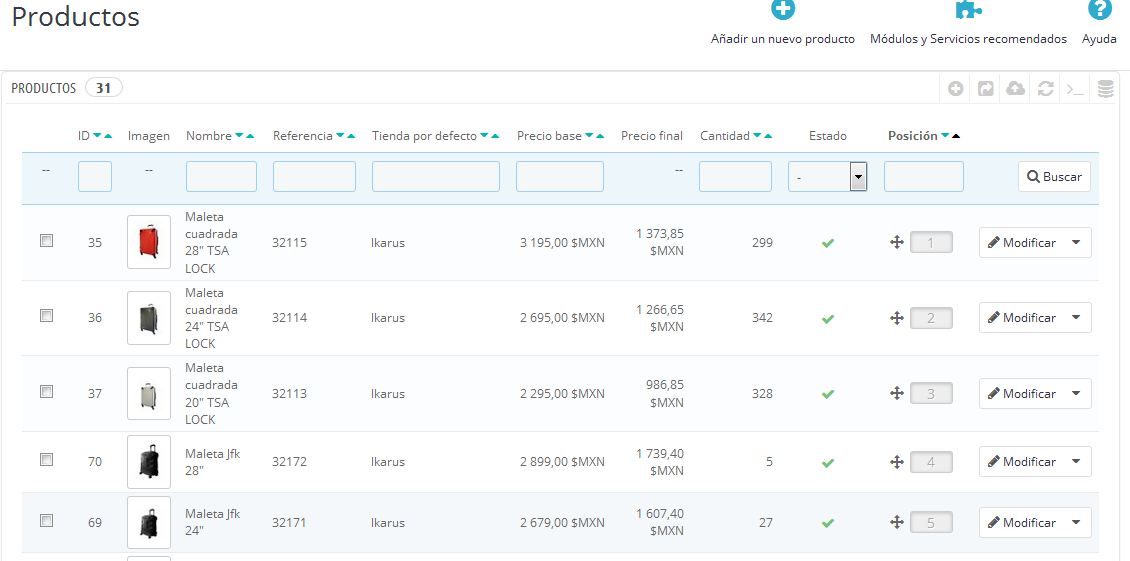Sort Tienda por defecto descending
1130x561 pixels.
pos(484,136)
